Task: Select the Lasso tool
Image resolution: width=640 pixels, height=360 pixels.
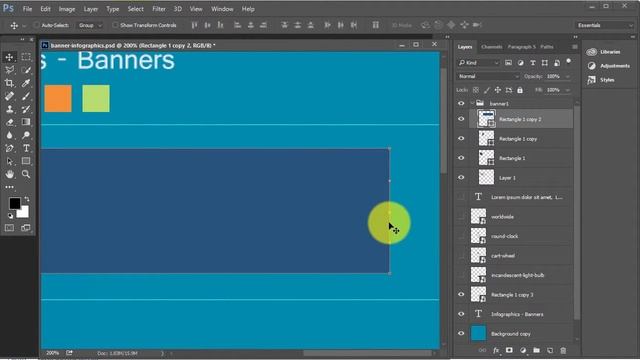Action: click(x=9, y=70)
